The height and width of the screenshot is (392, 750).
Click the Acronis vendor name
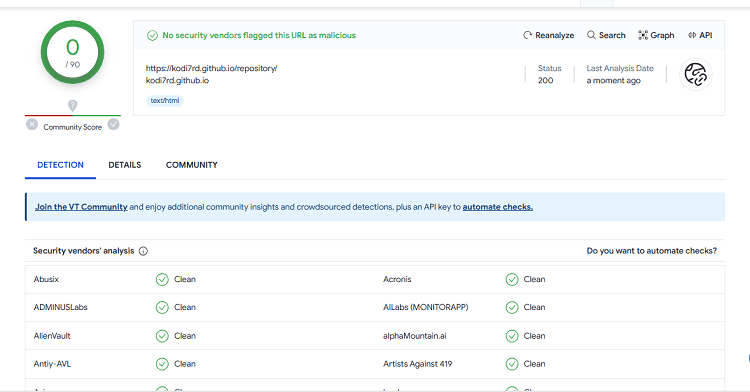coord(397,279)
